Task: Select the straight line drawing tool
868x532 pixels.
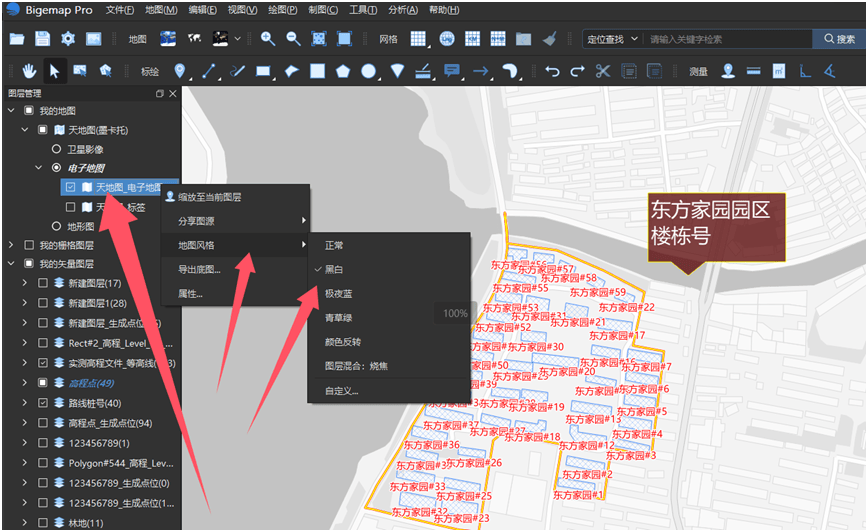Action: coord(209,71)
